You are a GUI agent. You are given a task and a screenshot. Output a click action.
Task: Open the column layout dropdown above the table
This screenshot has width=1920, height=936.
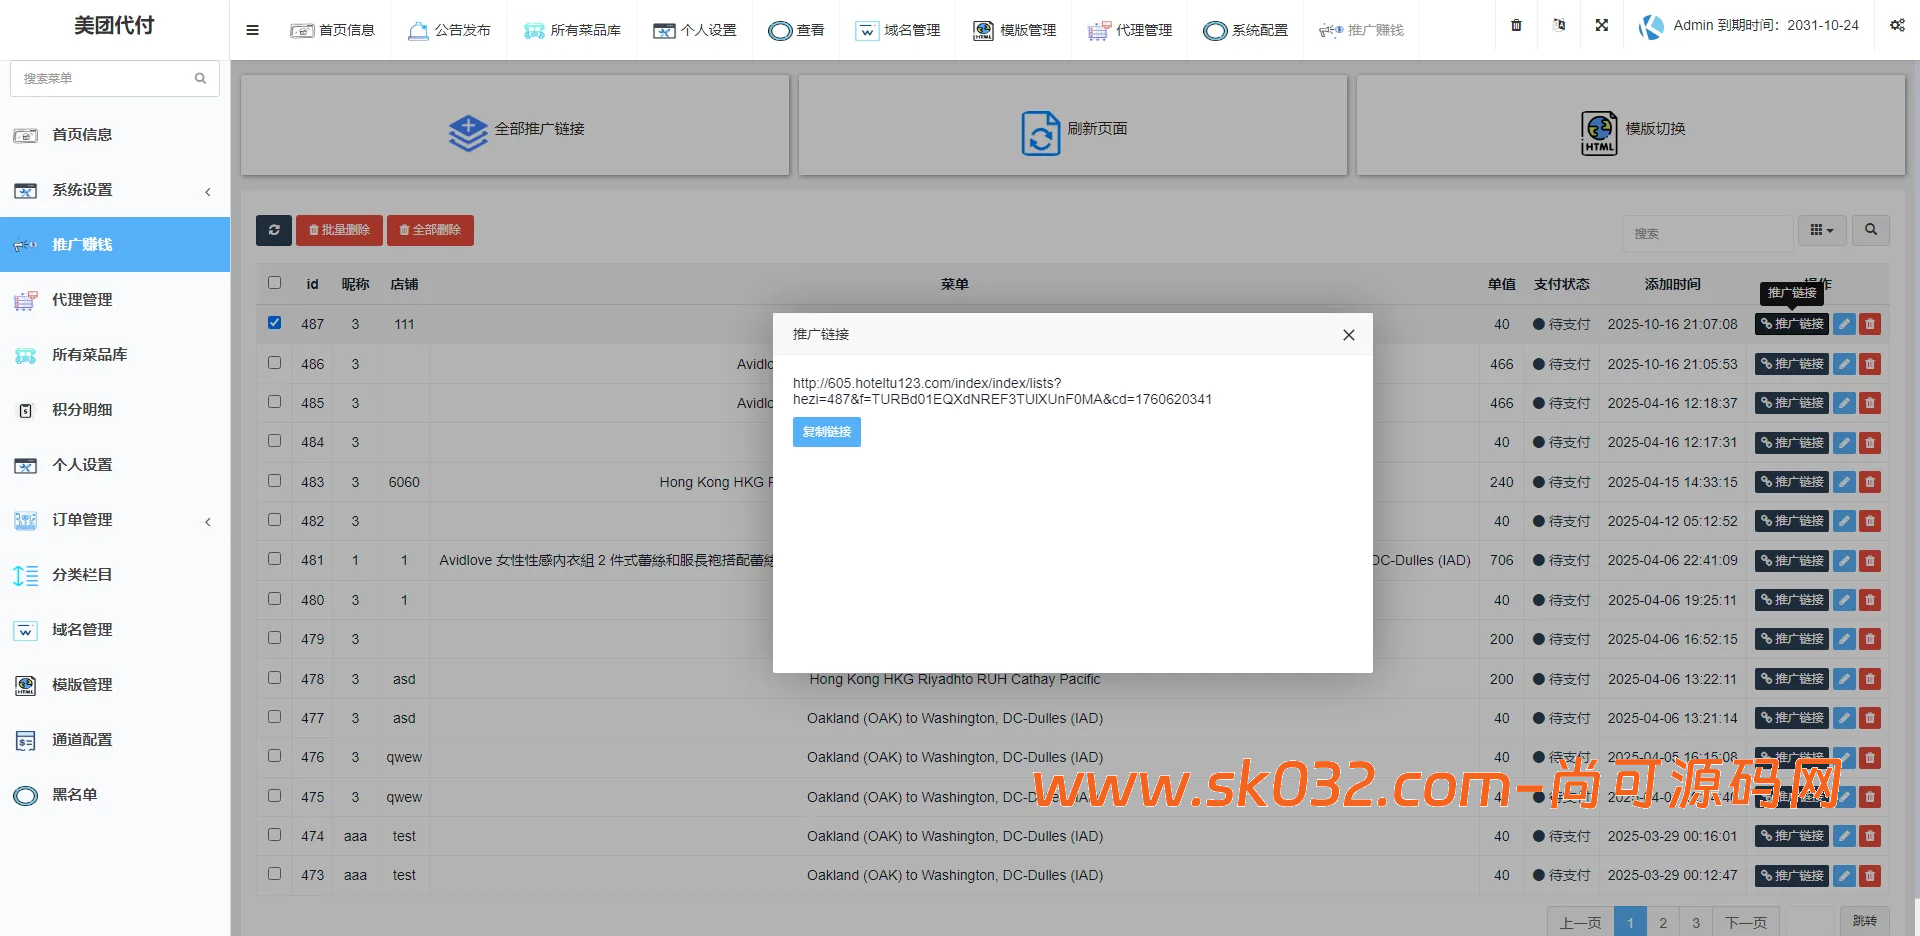point(1822,230)
